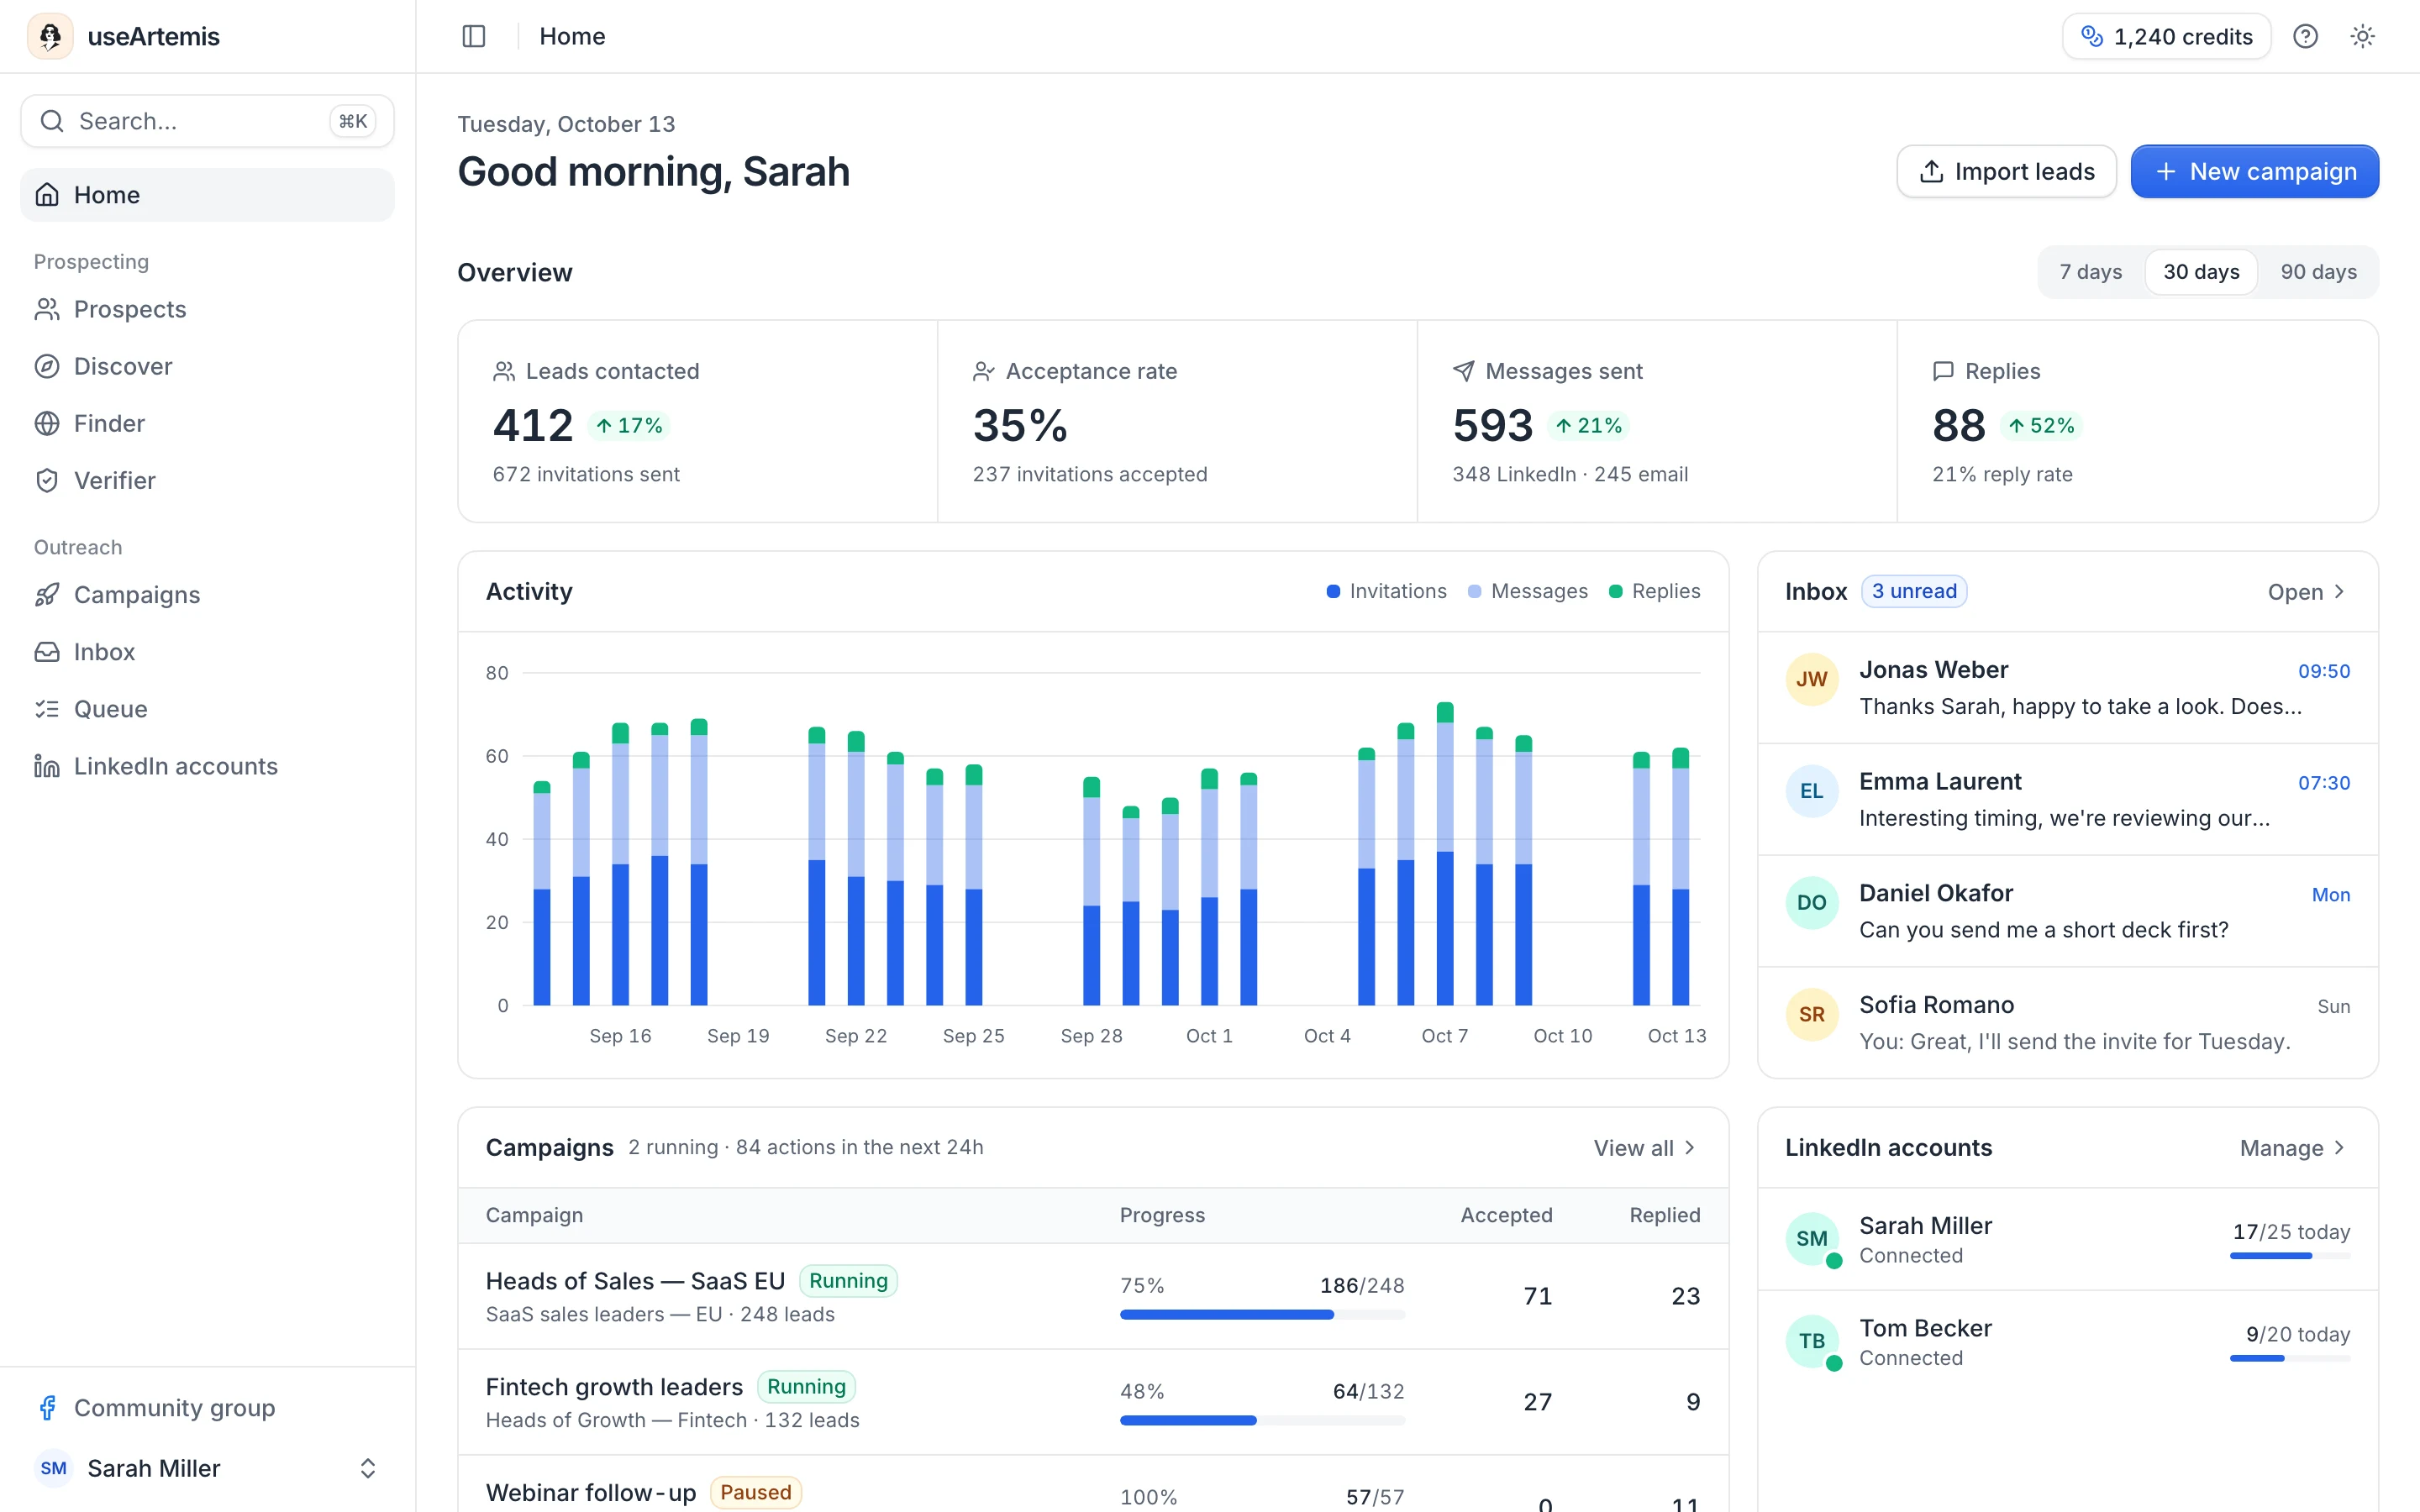This screenshot has width=2420, height=1512.
Task: Open Emma Laurent's inbox message
Action: click(2067, 799)
